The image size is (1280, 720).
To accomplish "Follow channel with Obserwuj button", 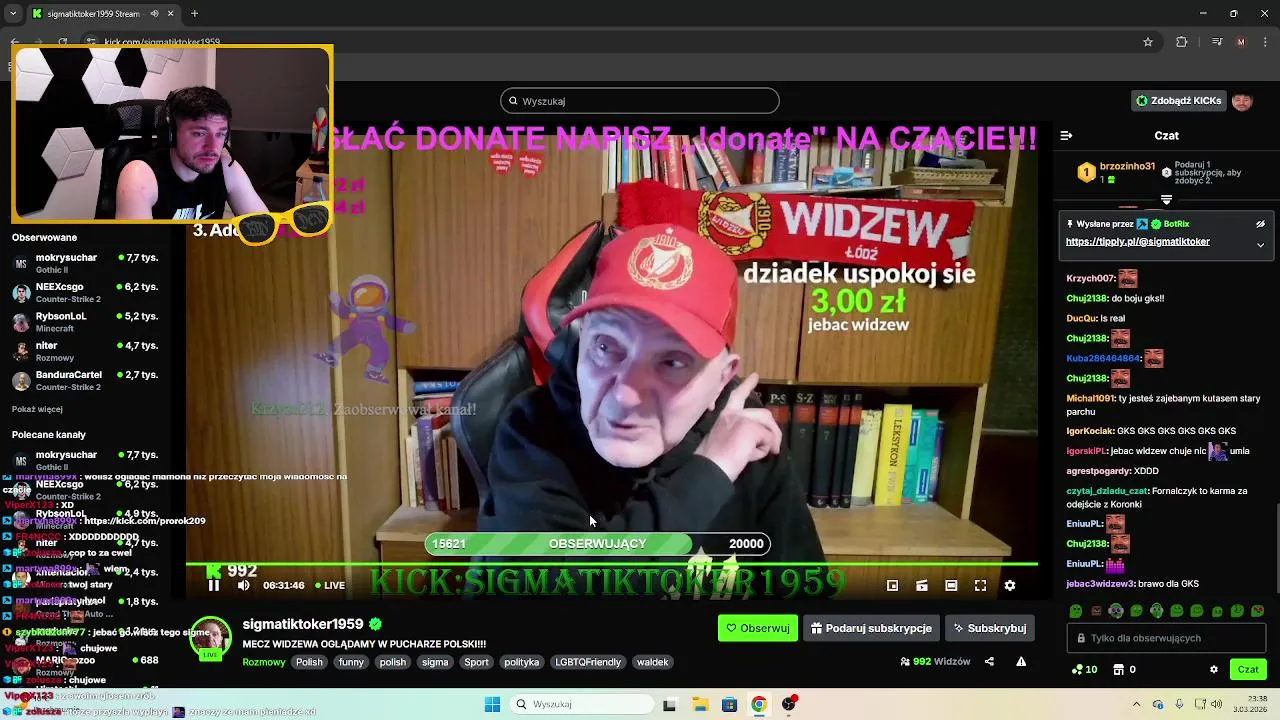I will click(758, 628).
